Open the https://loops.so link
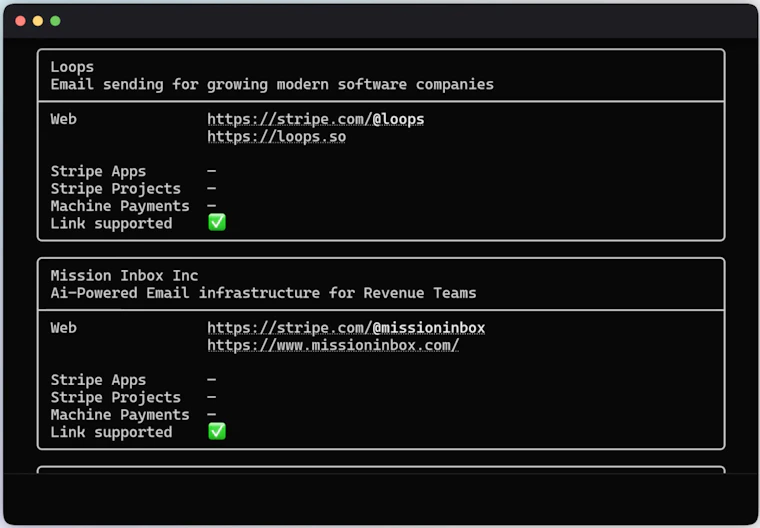The width and height of the screenshot is (760, 528). pos(277,137)
